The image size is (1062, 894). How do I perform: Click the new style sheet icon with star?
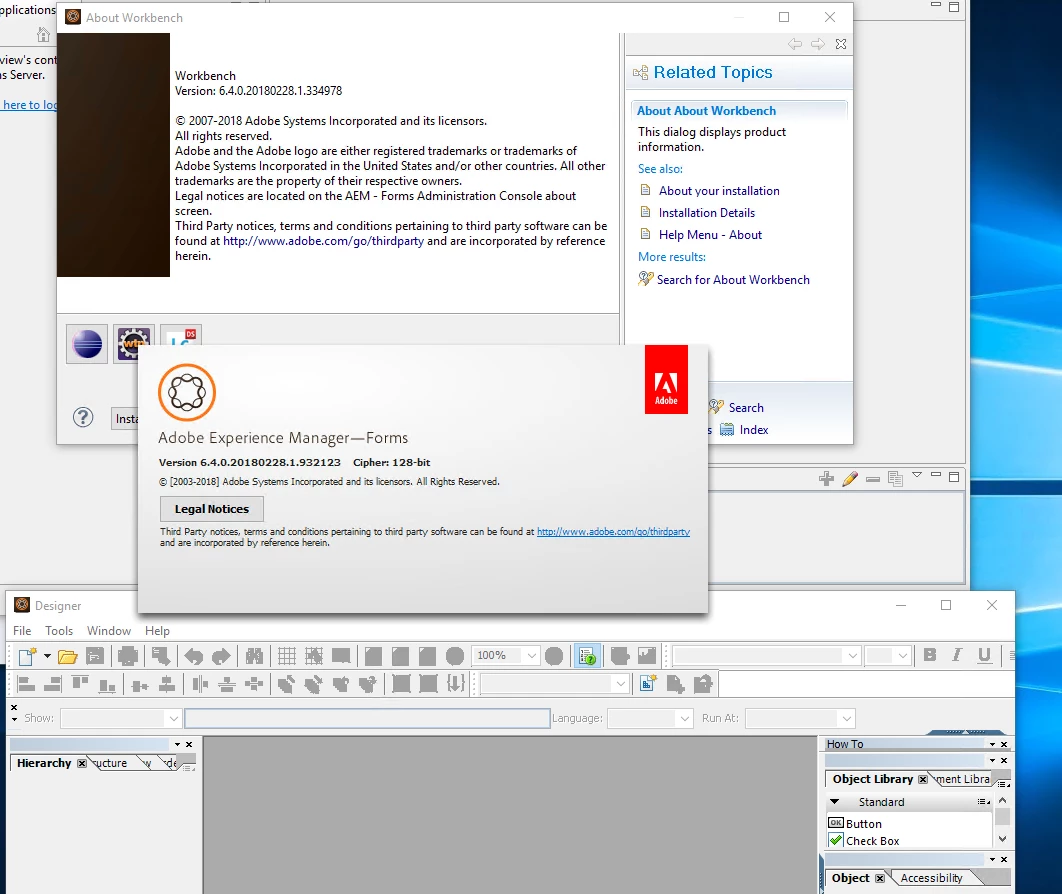(x=647, y=683)
